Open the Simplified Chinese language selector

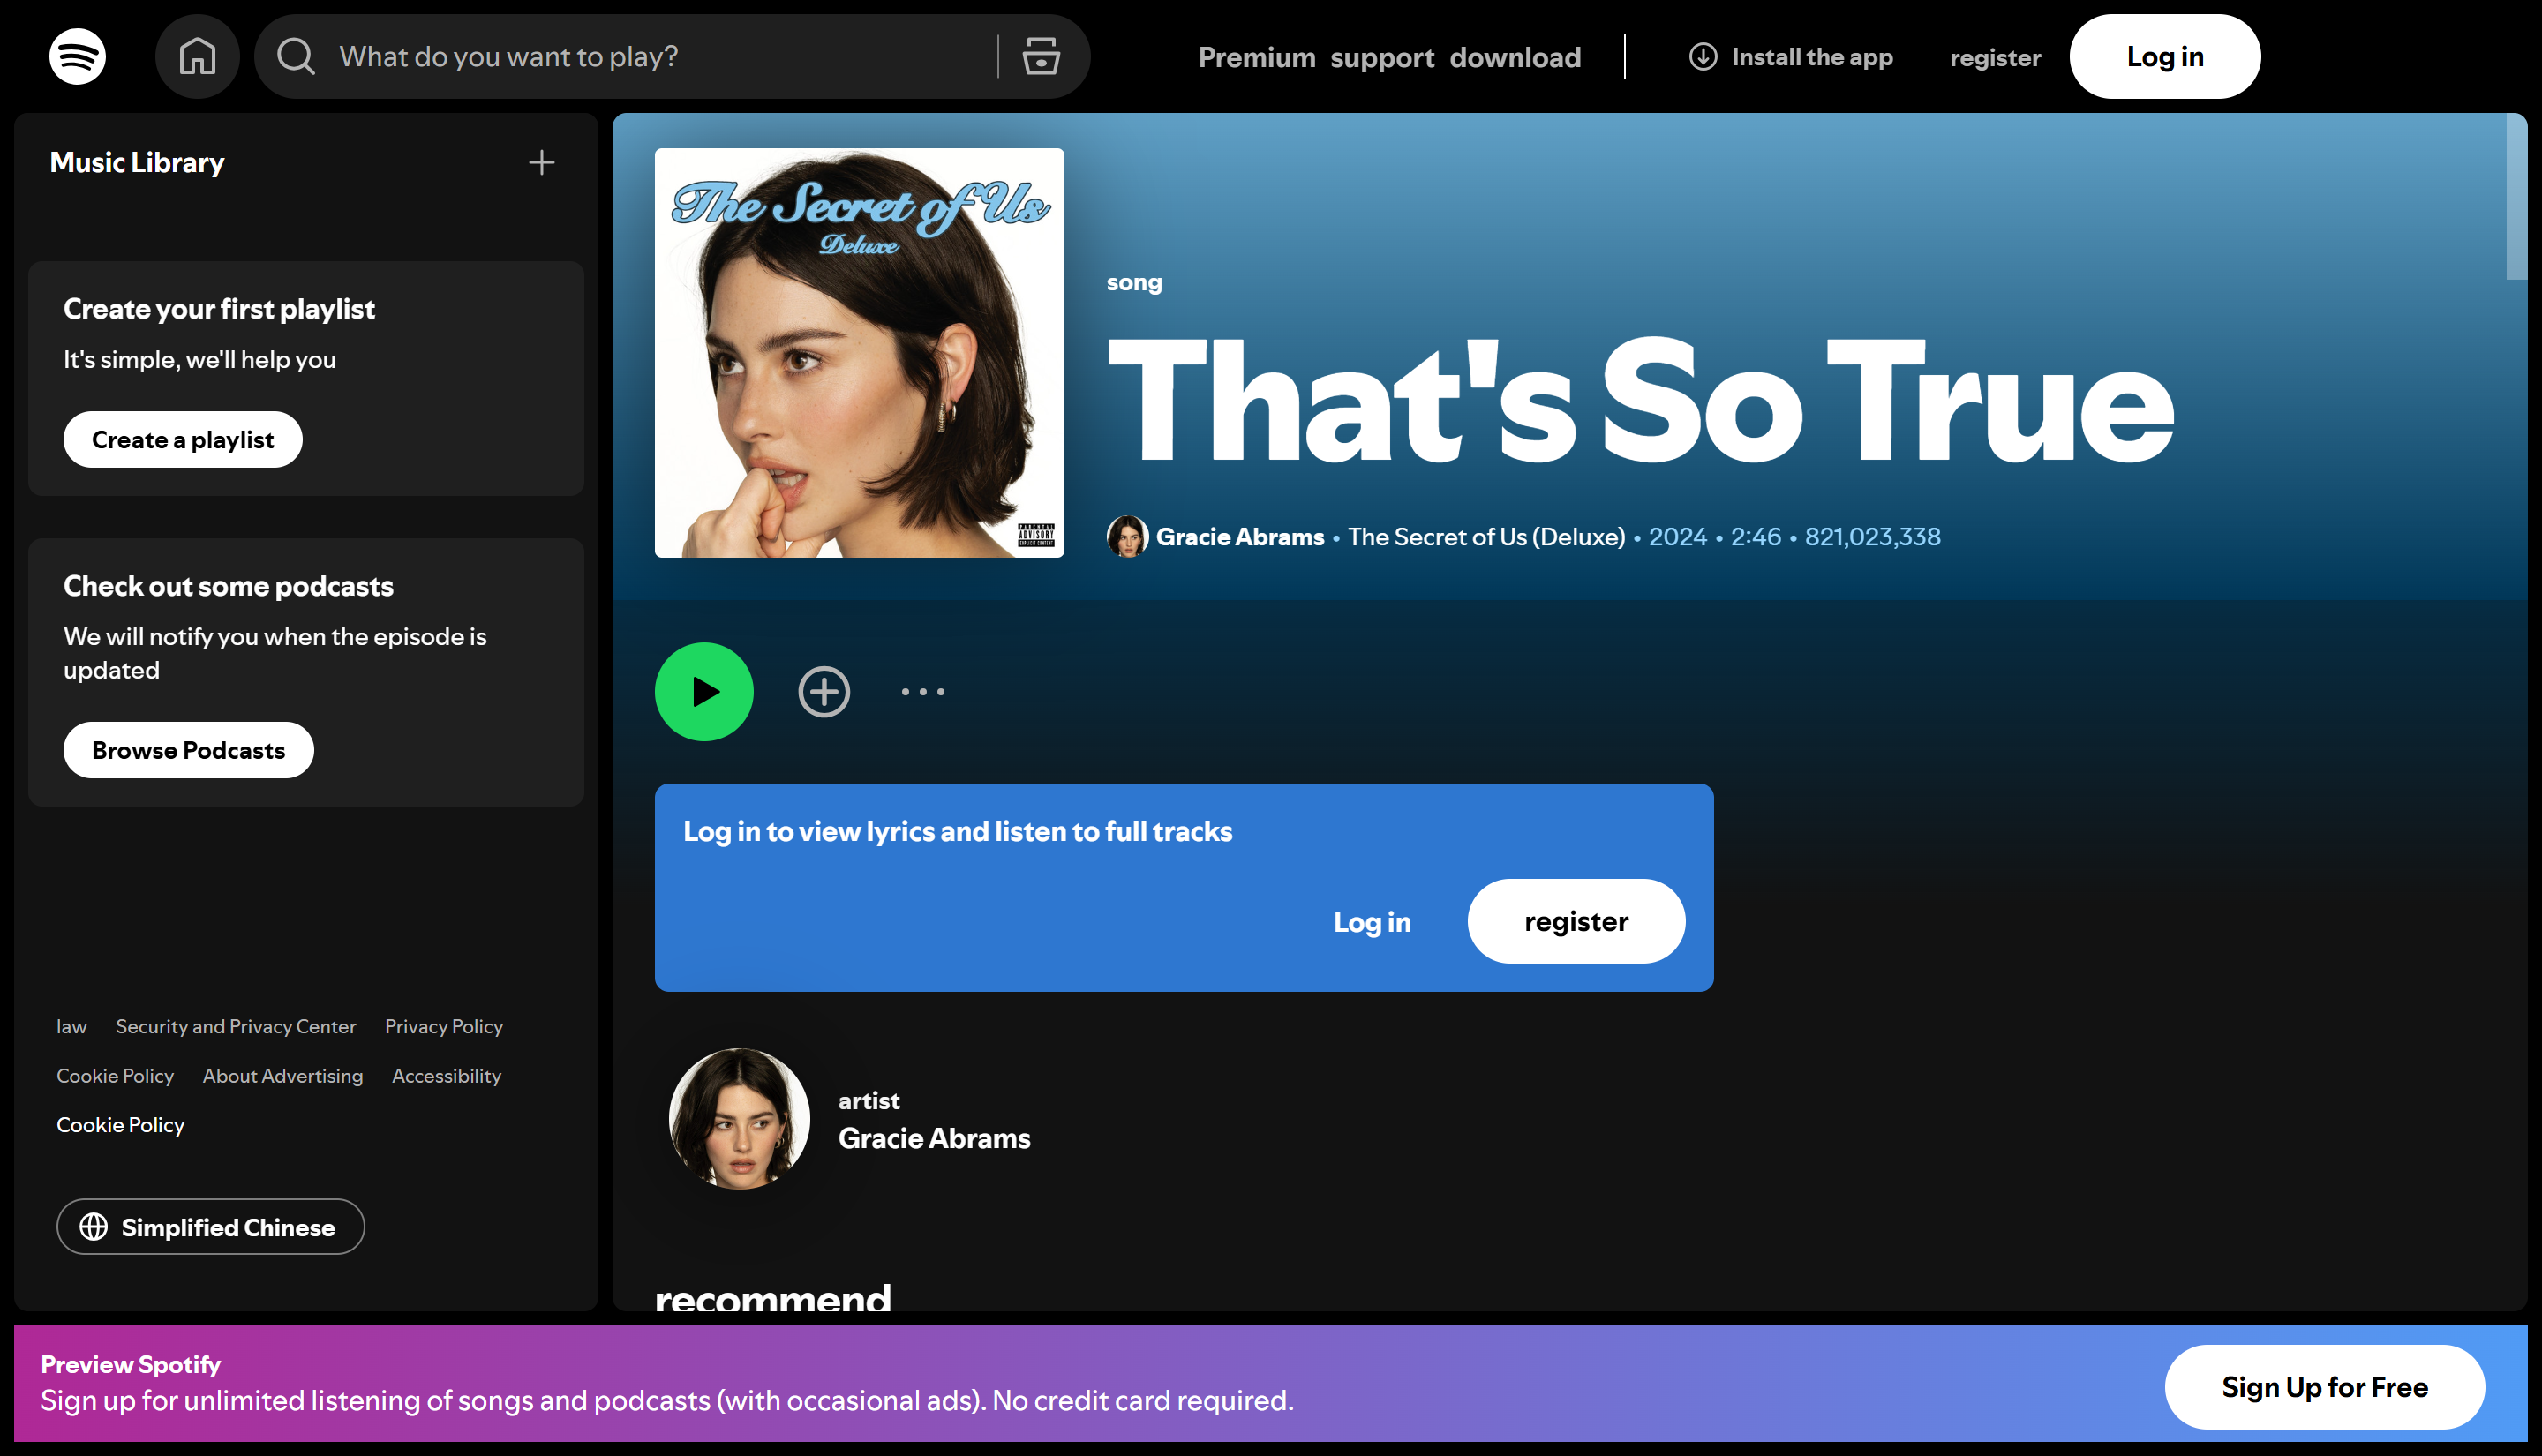pyautogui.click(x=210, y=1227)
